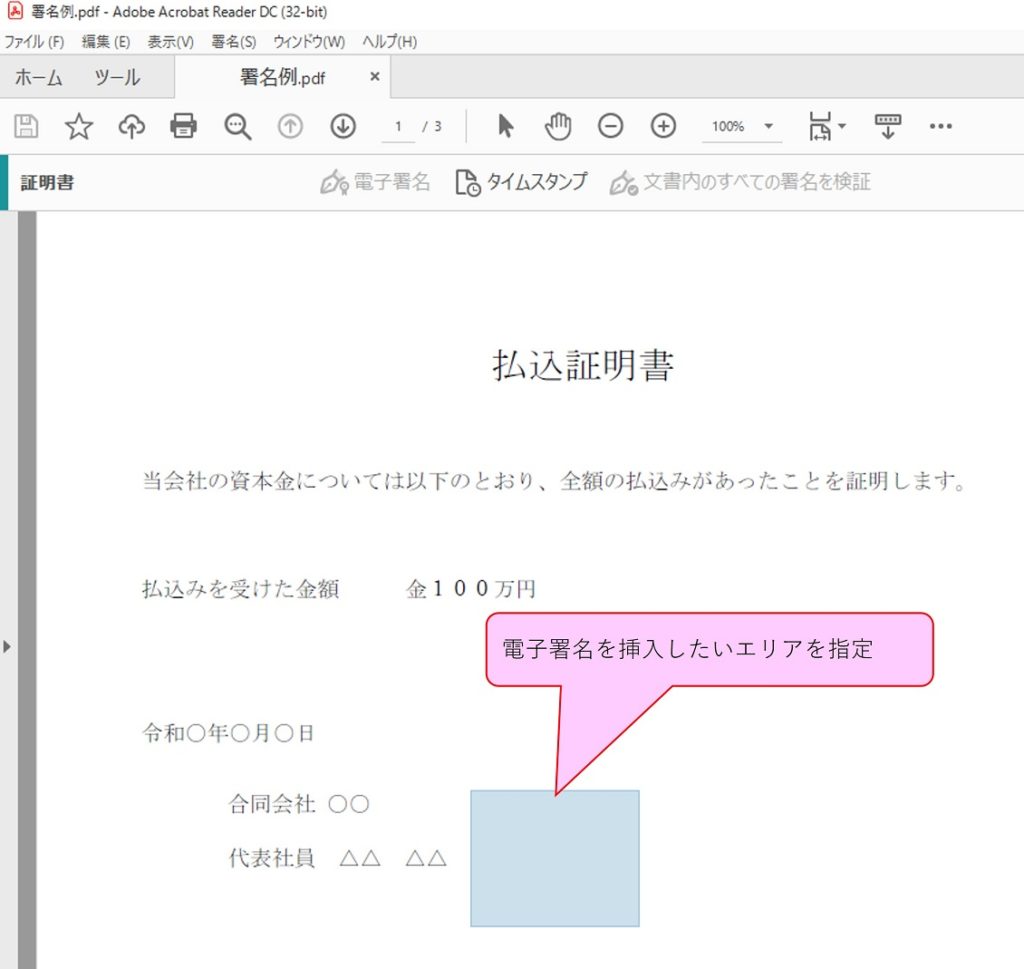Add bookmark with the star icon
The image size is (1024, 969).
point(79,126)
